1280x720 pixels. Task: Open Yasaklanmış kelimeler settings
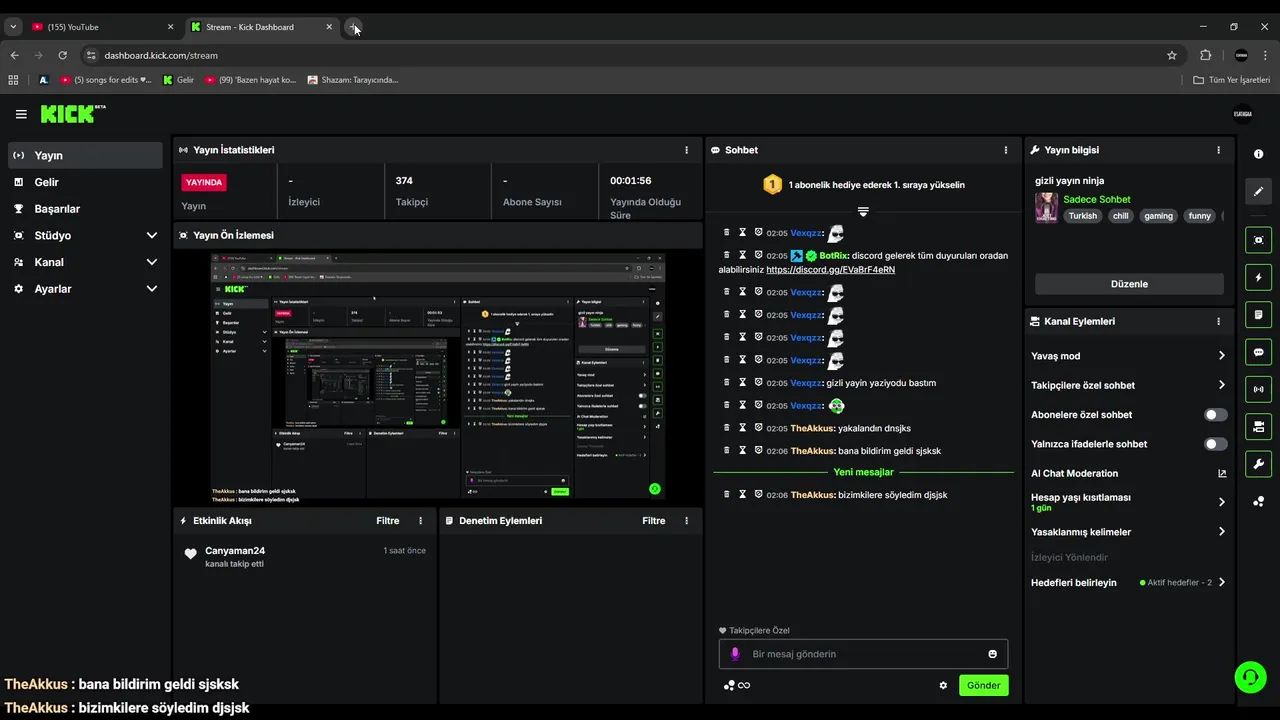tap(1221, 532)
